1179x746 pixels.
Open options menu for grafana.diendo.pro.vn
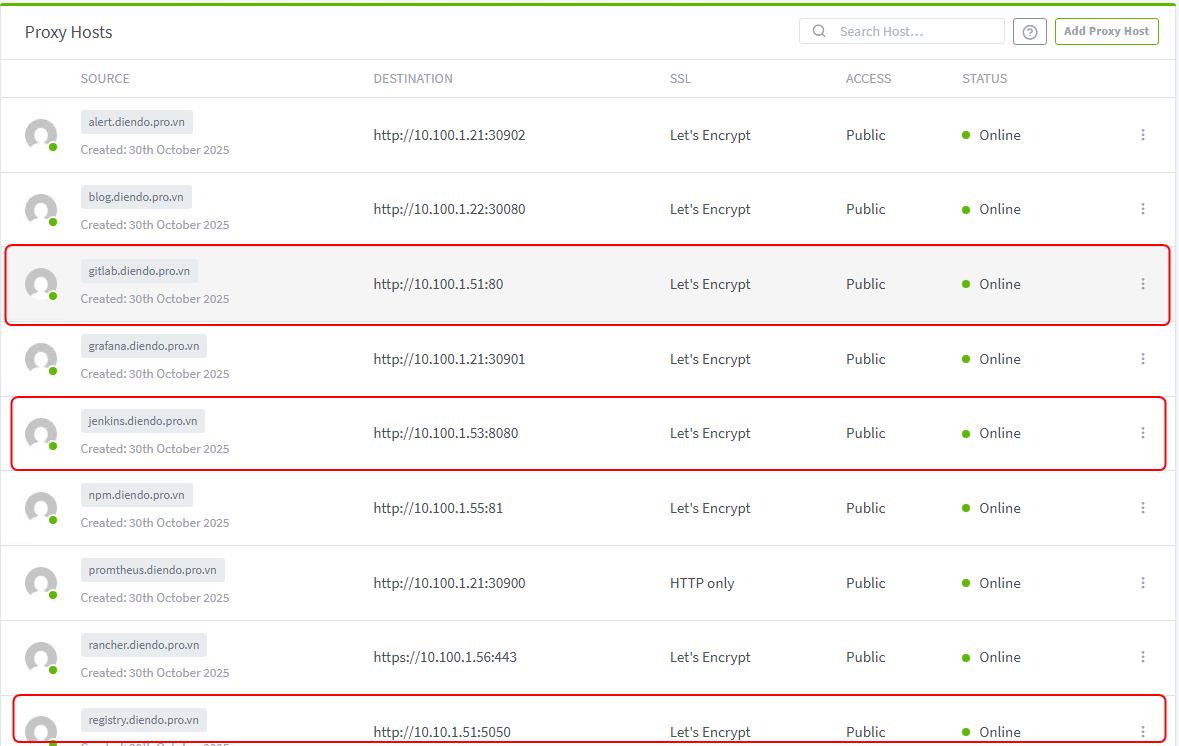coord(1143,359)
